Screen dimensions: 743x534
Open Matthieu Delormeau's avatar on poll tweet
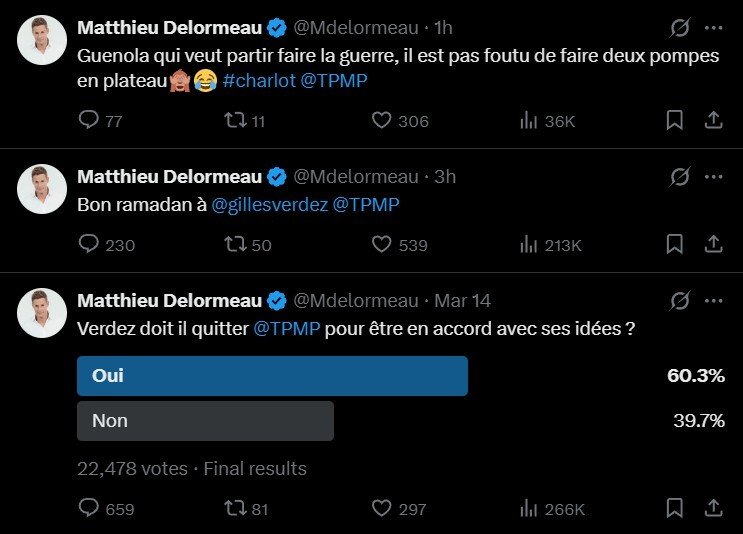42,310
